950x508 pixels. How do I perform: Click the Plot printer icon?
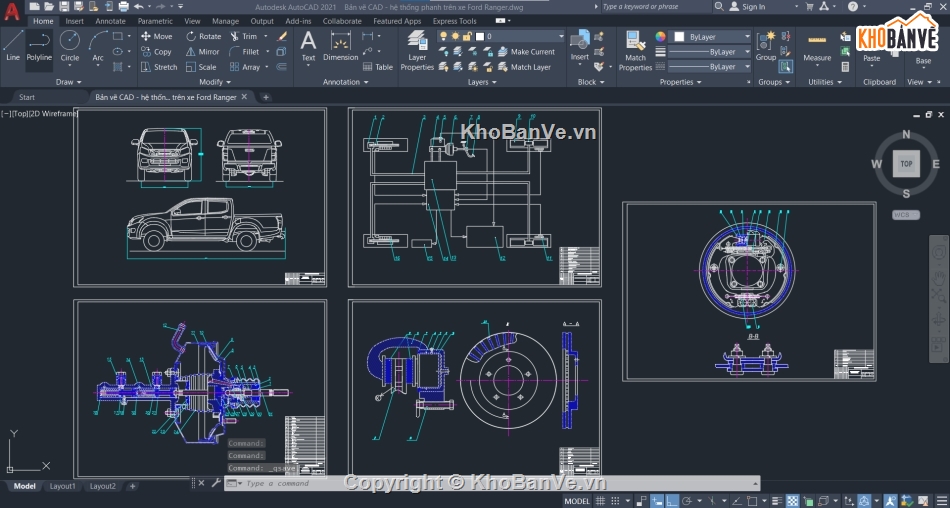click(124, 7)
